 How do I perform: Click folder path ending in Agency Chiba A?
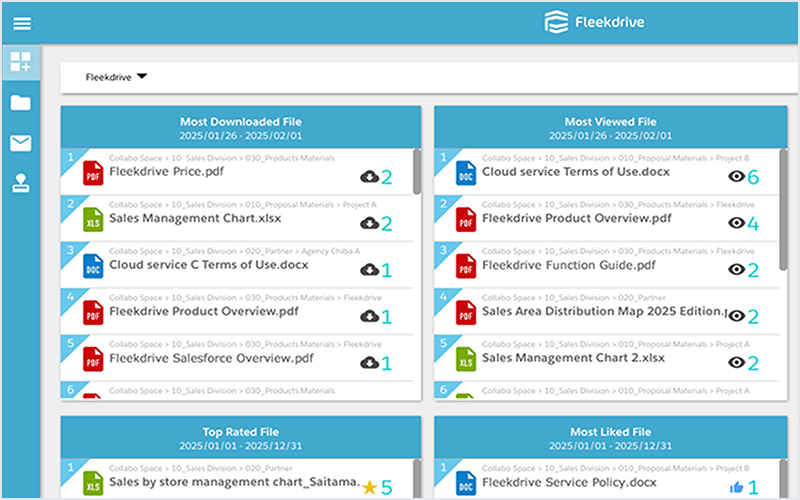[234, 251]
